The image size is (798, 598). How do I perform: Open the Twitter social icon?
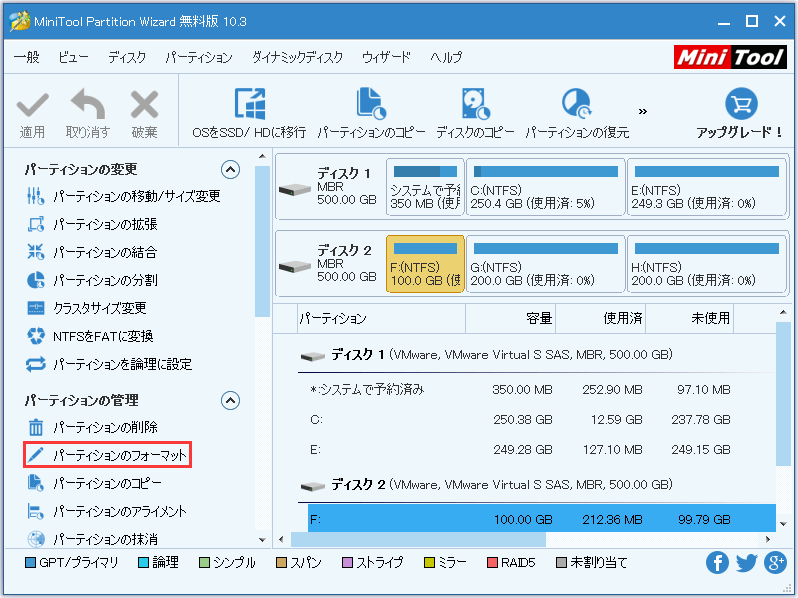(746, 563)
